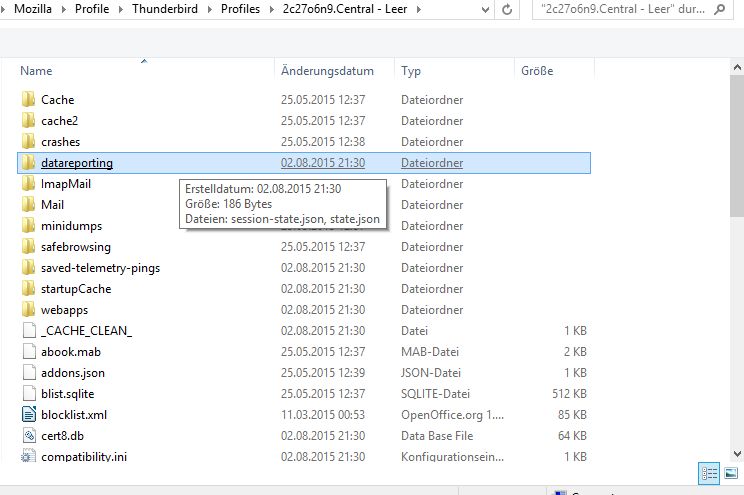Open the address bar history dropdown
The image size is (744, 495).
coord(485,9)
